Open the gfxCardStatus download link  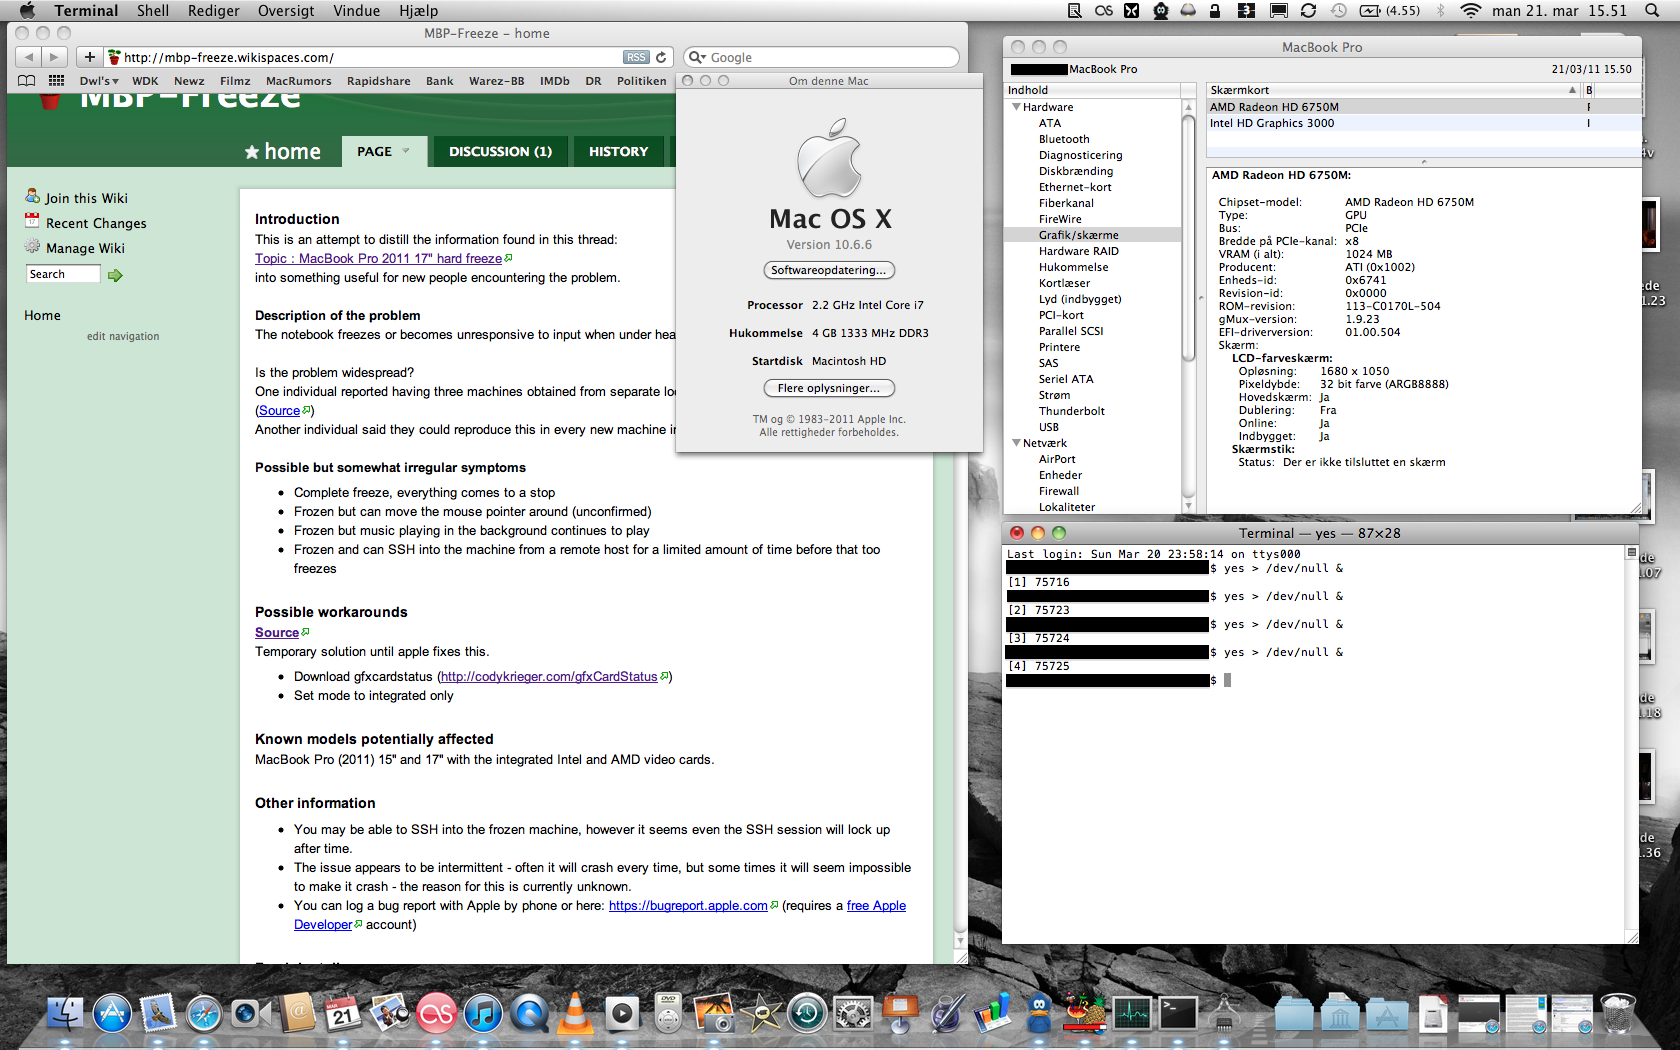tap(549, 677)
